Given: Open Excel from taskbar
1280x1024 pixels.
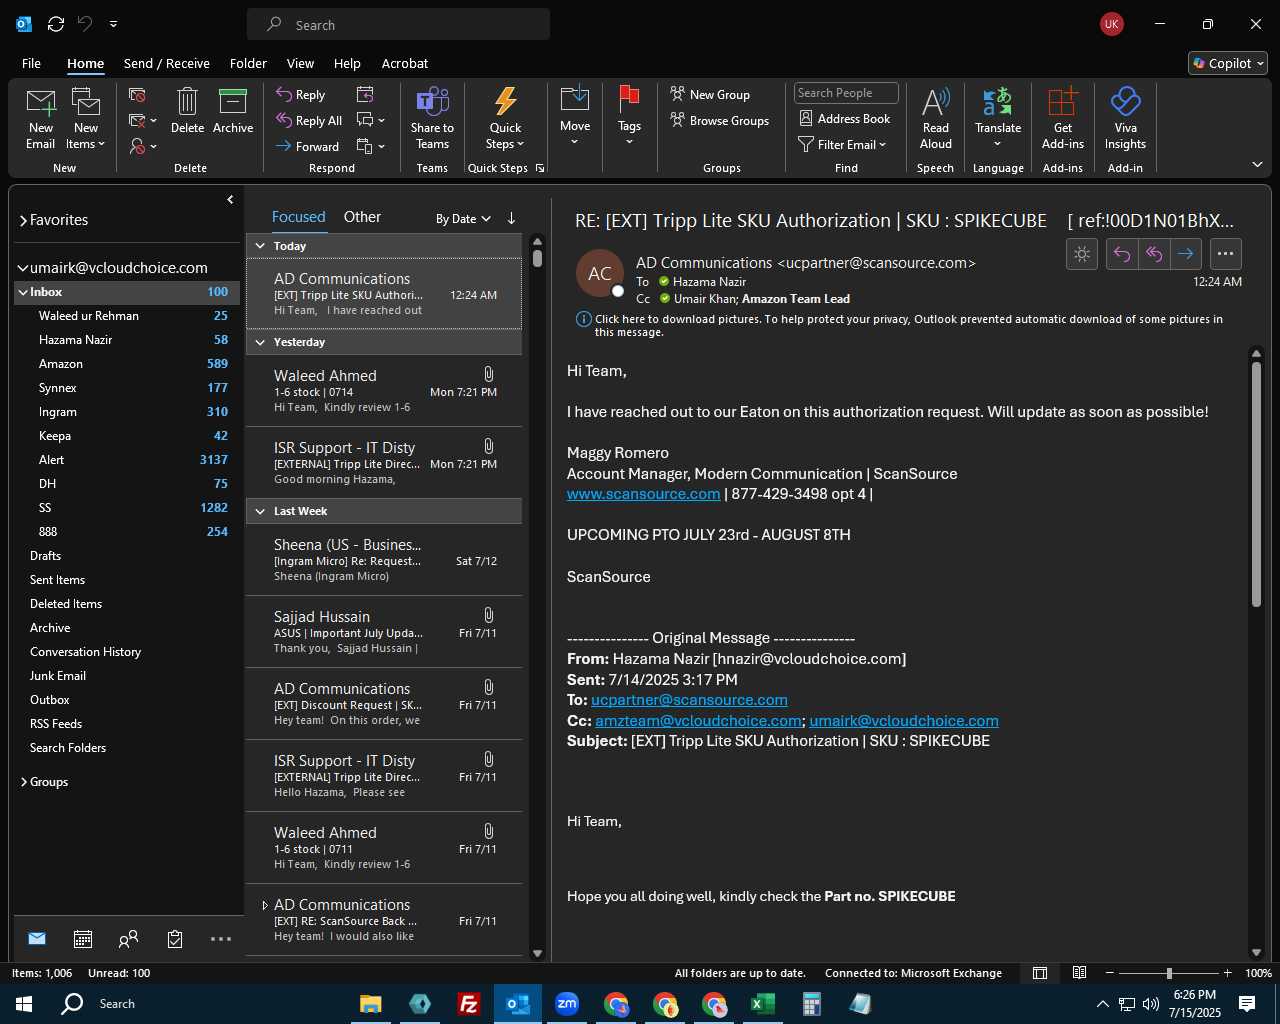Looking at the screenshot, I should pyautogui.click(x=763, y=1004).
